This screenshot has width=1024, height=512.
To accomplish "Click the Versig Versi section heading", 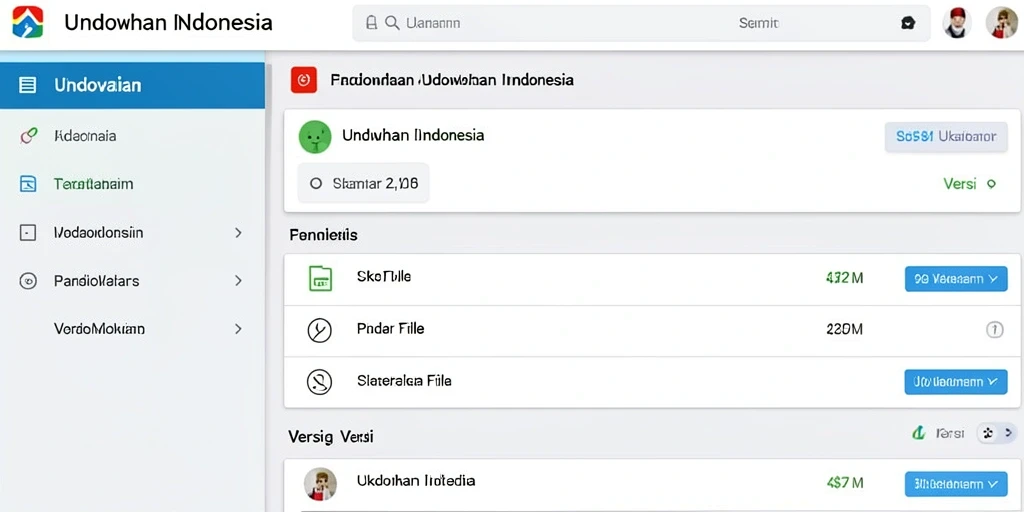I will [x=330, y=437].
